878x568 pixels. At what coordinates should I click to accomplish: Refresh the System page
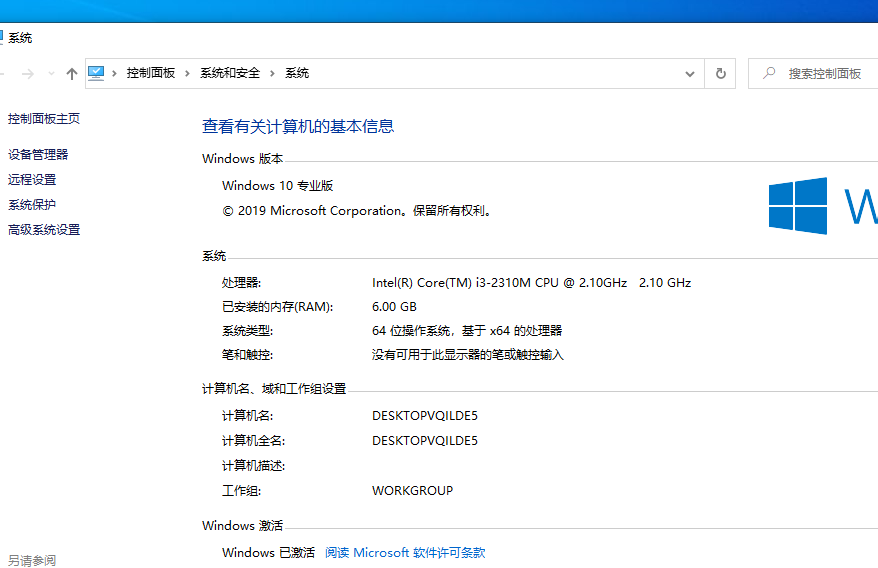point(721,73)
